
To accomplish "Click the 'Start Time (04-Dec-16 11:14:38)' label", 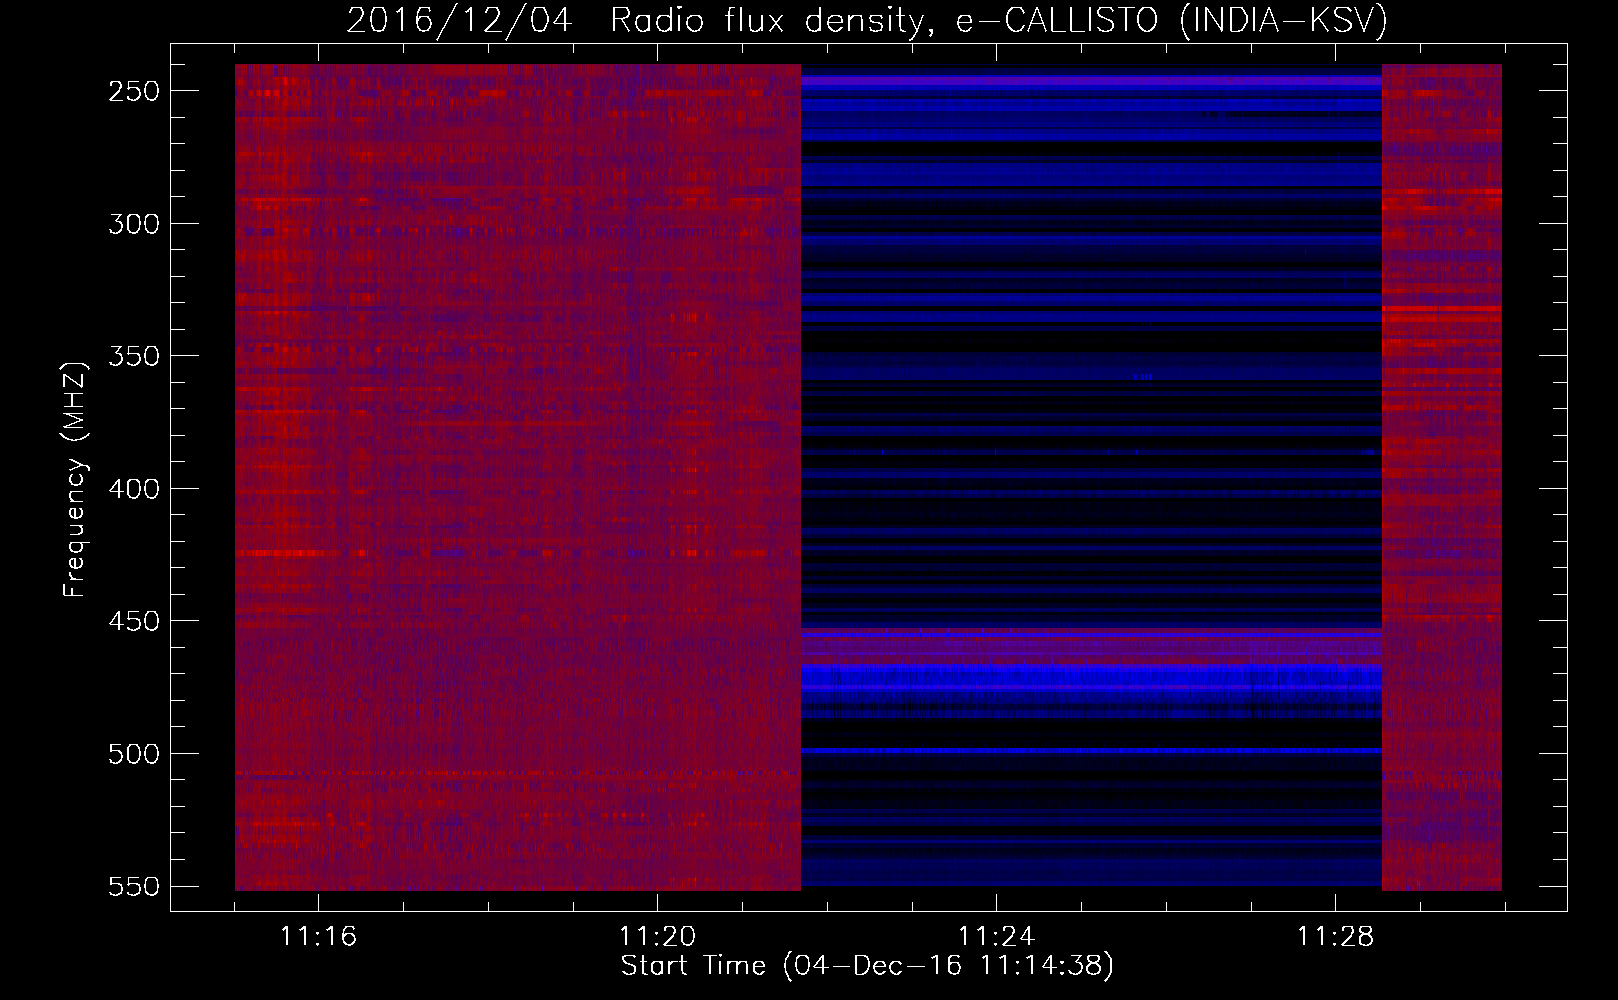I will tap(867, 966).
